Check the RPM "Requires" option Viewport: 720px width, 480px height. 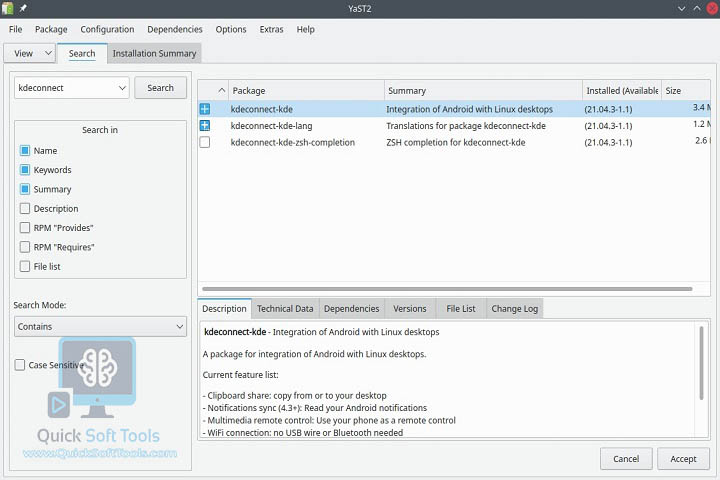click(25, 247)
